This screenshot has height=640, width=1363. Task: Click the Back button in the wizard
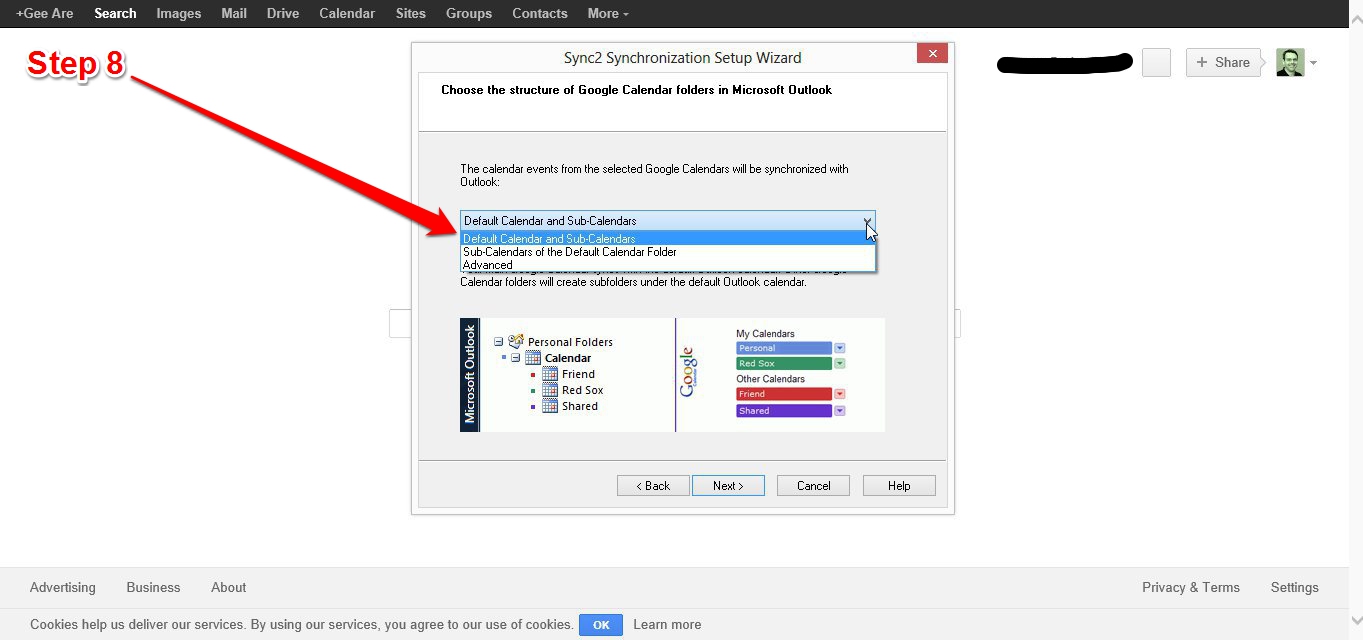coord(653,486)
